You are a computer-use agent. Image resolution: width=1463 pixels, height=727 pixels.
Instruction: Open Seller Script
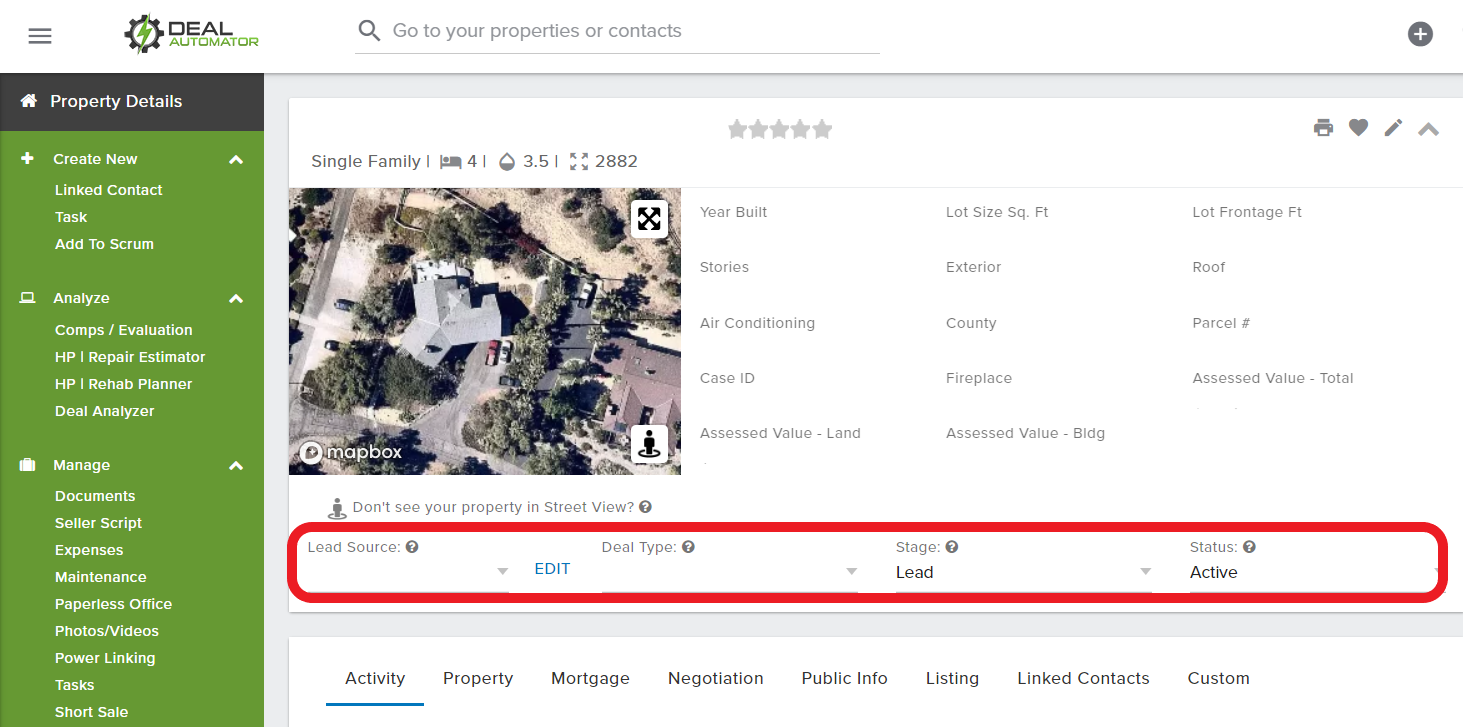click(x=98, y=523)
